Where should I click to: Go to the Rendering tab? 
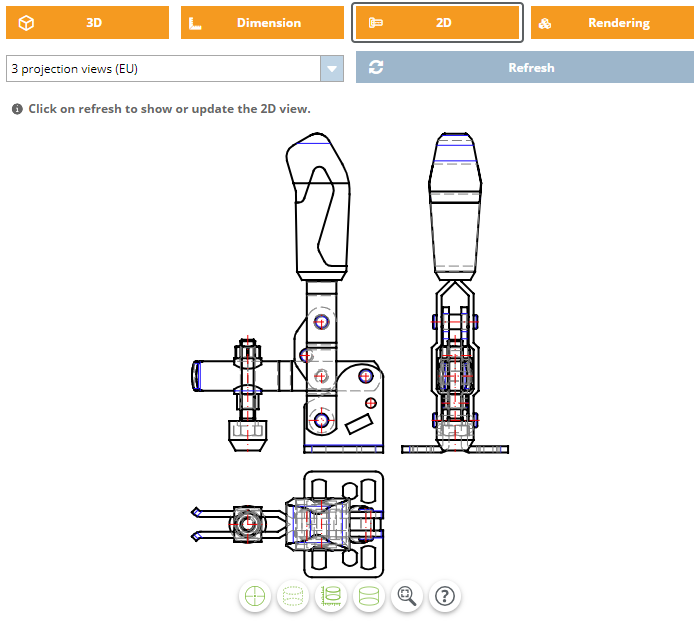coord(610,23)
